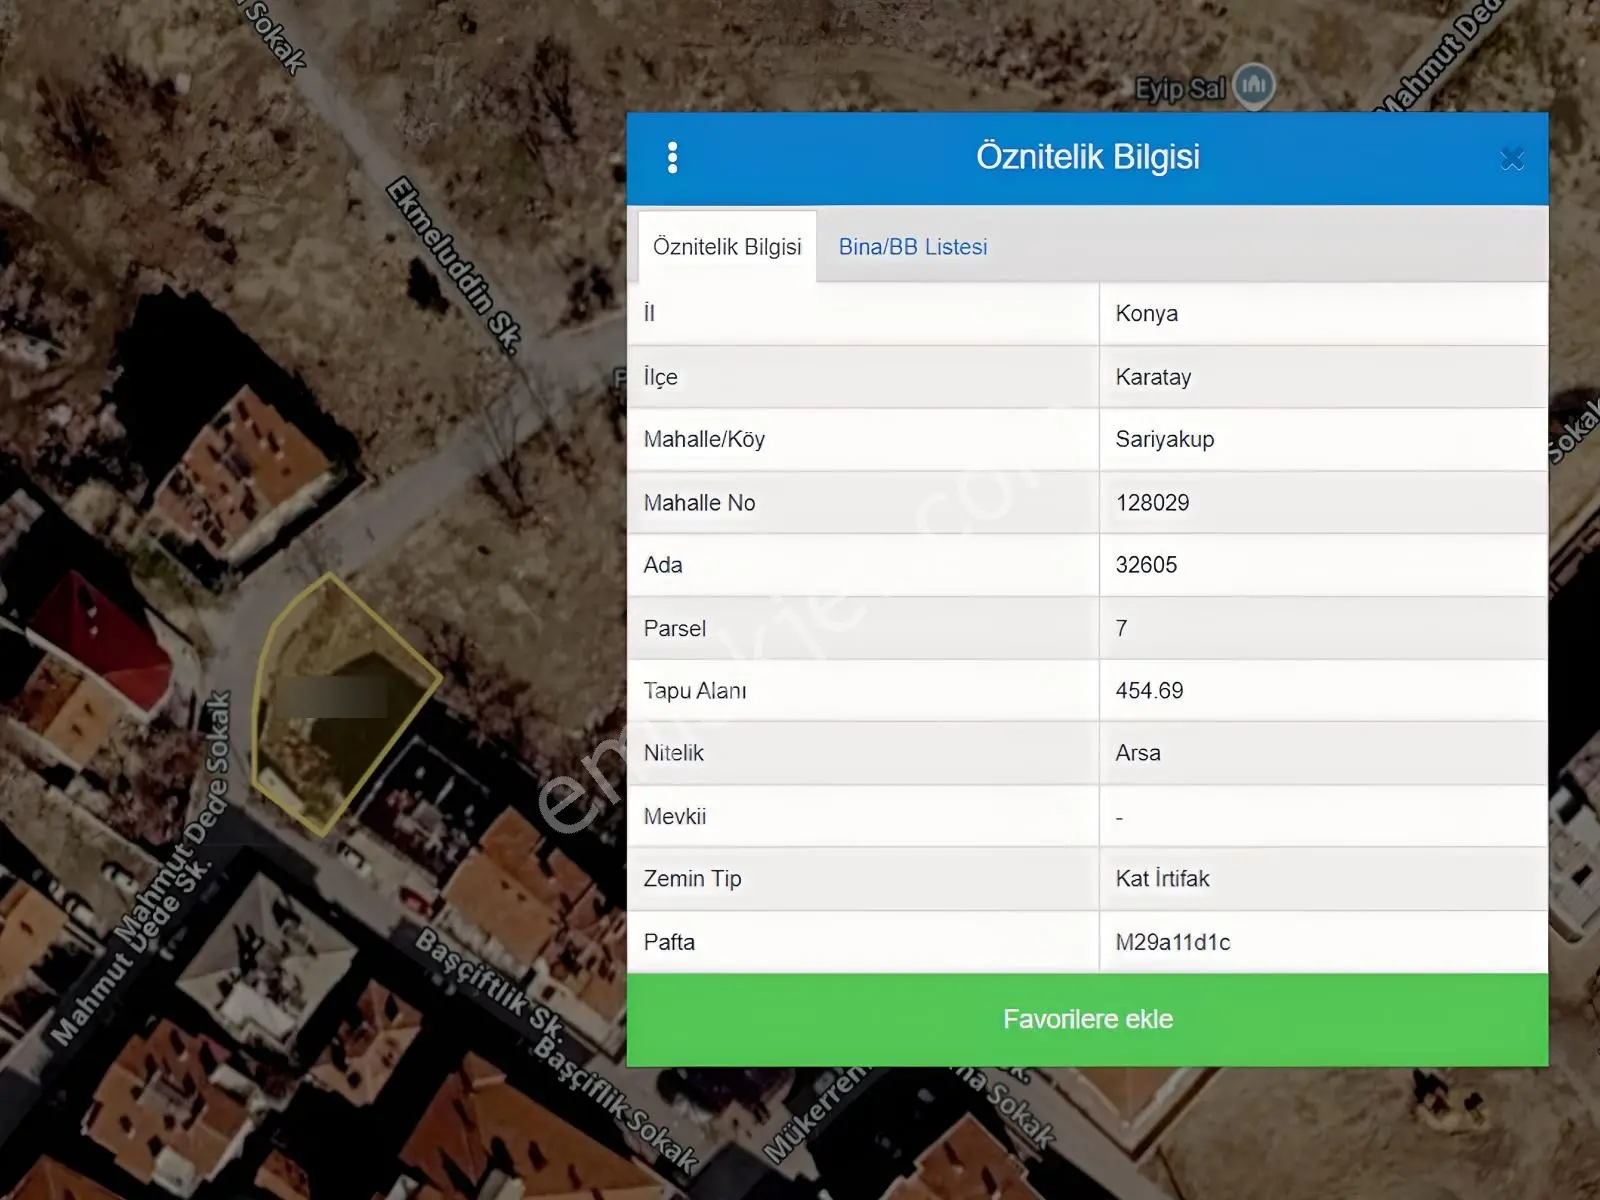1600x1200 pixels.
Task: Select the Parsel value 7
Action: (1121, 628)
